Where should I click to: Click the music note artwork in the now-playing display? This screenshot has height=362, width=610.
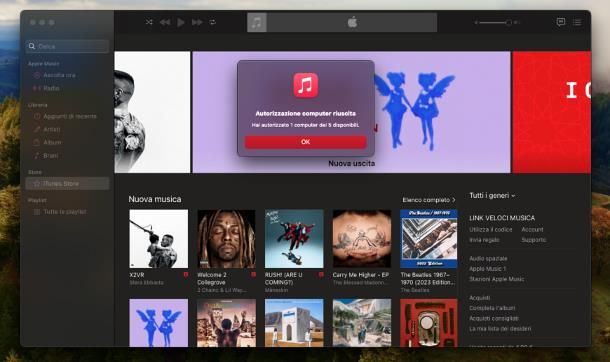(257, 22)
